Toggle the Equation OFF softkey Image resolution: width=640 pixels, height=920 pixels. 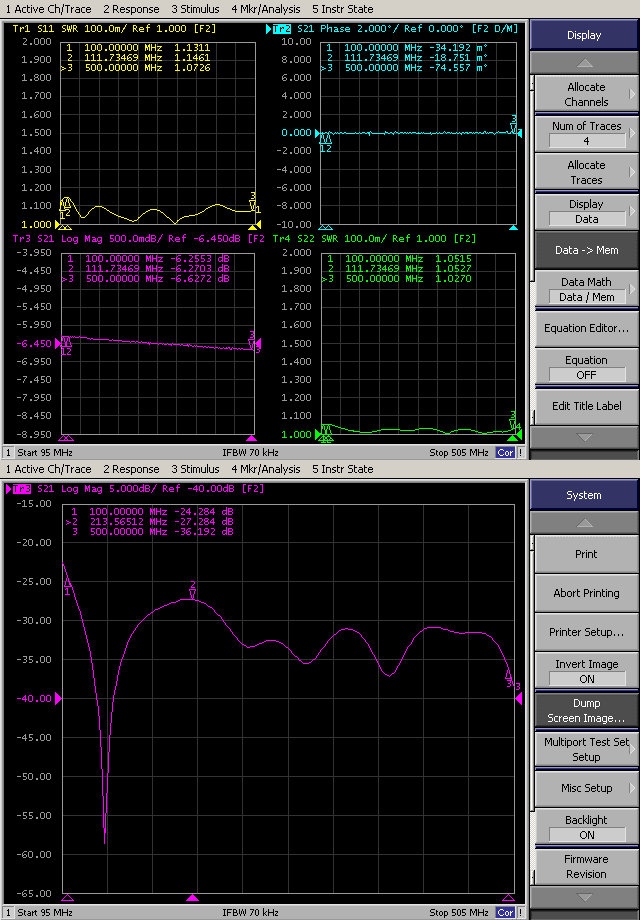pos(586,367)
